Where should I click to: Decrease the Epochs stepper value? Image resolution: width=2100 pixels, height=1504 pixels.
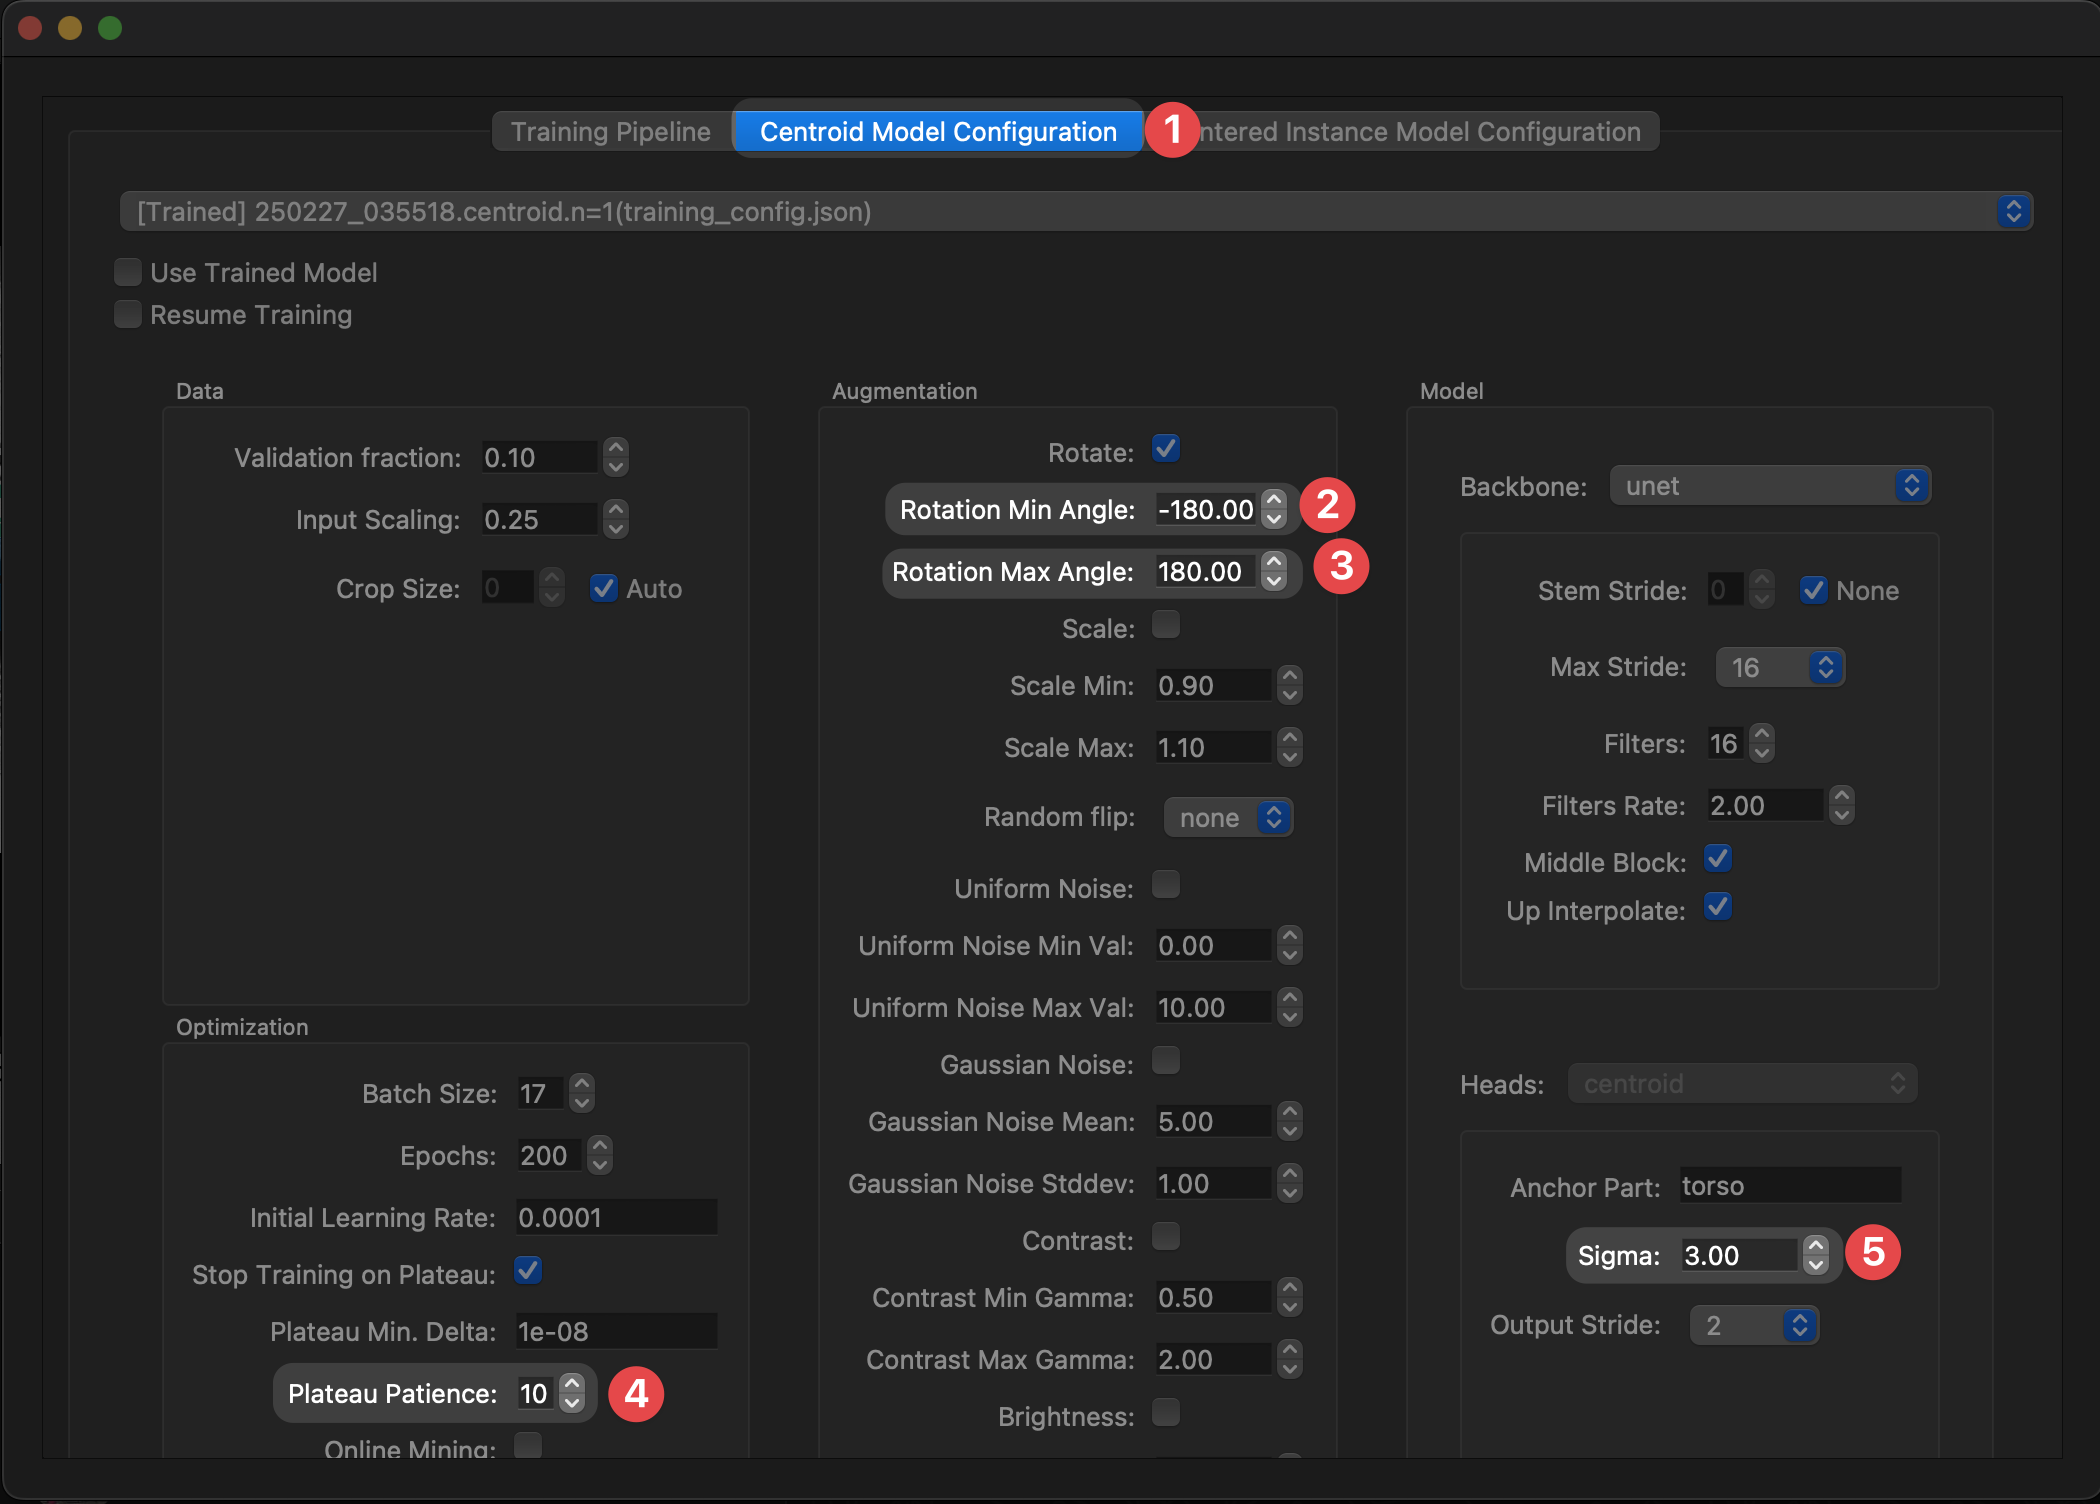click(x=600, y=1165)
